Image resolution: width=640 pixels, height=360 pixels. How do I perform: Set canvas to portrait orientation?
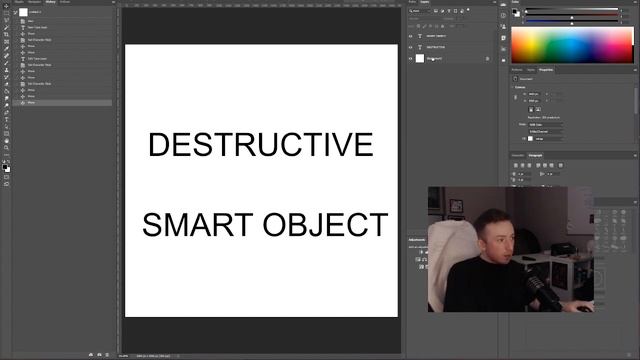531,109
